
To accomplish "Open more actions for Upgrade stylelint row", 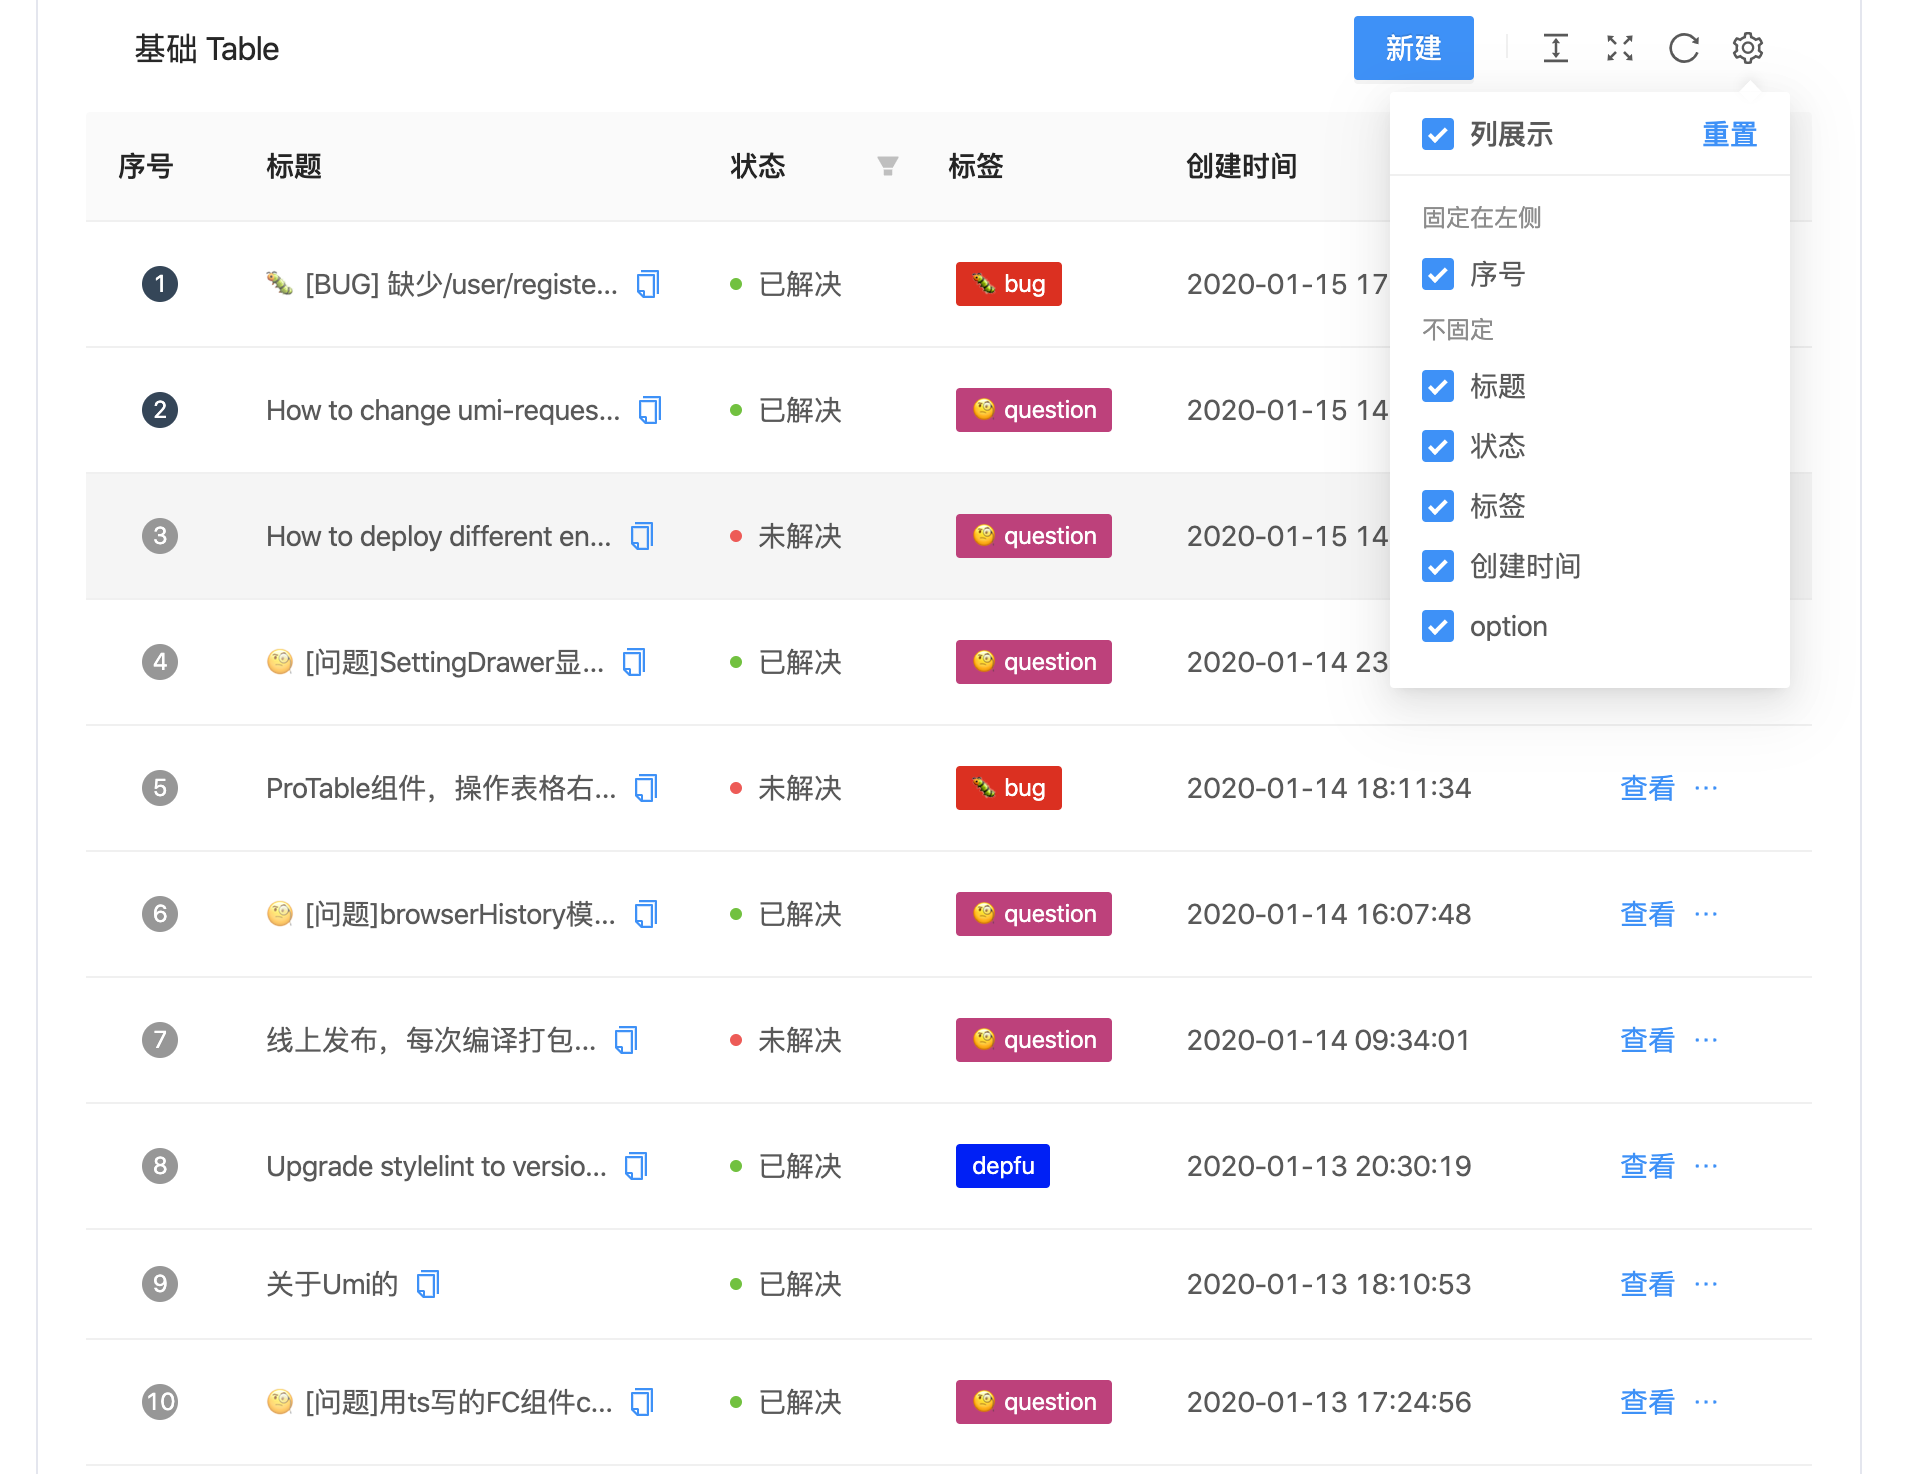I will (x=1706, y=1166).
